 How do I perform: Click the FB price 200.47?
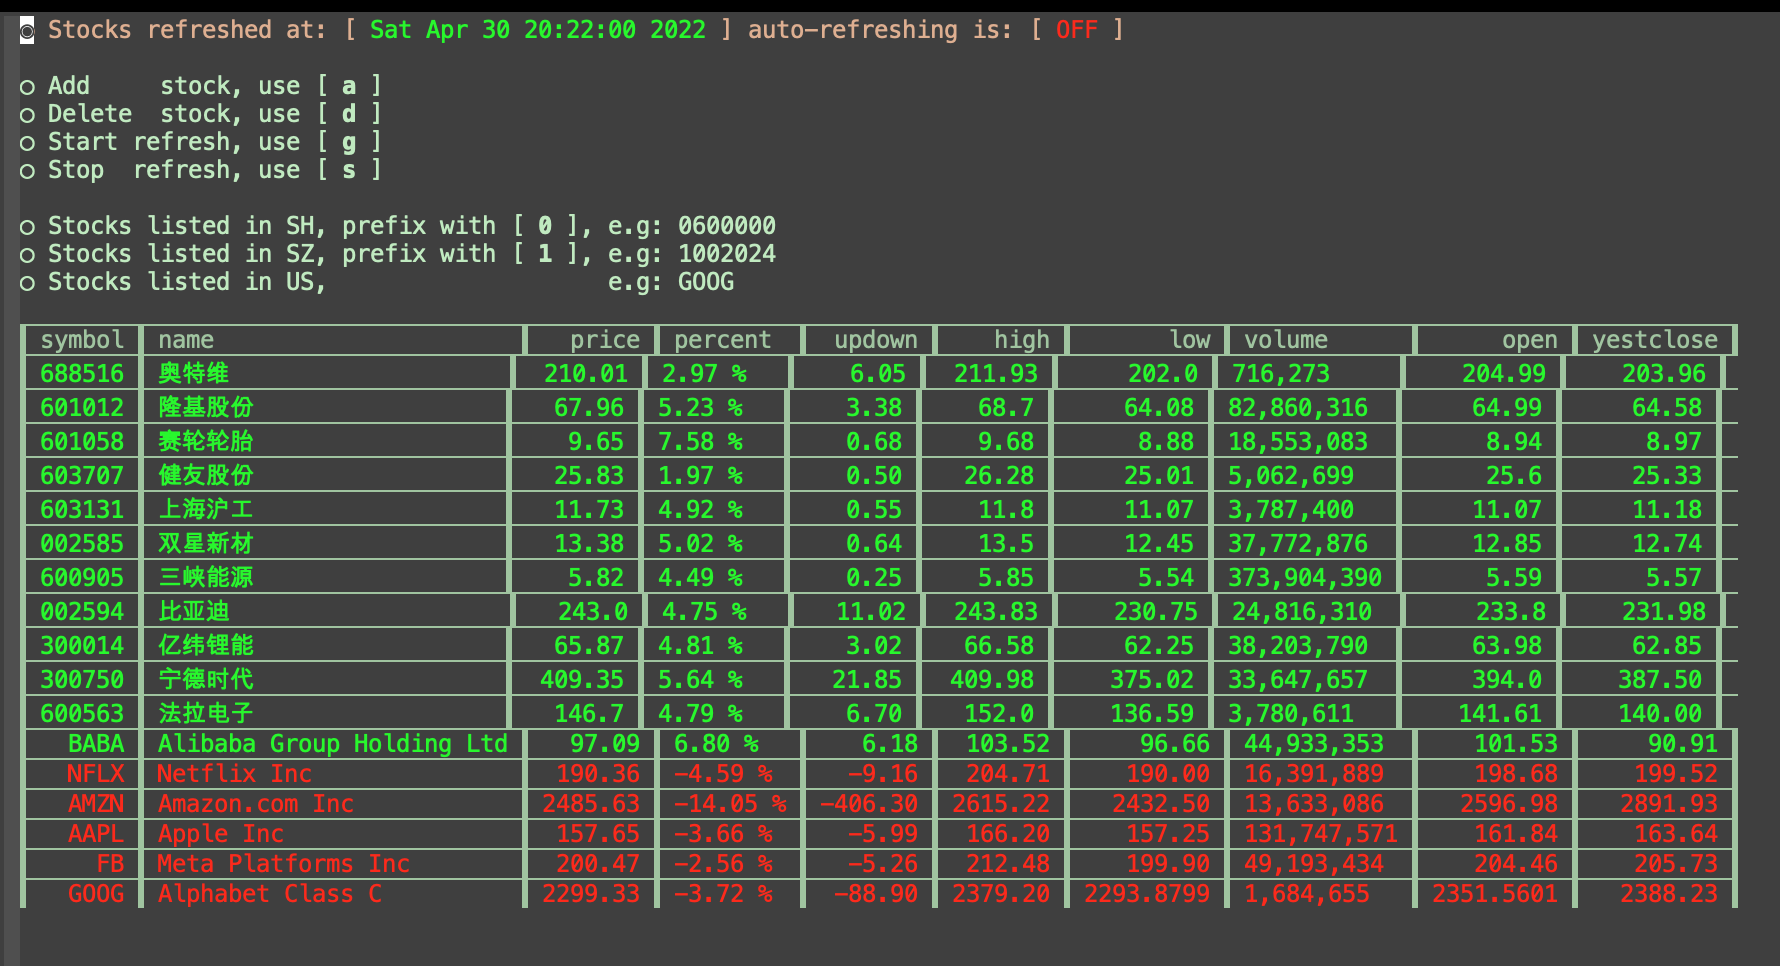[598, 864]
